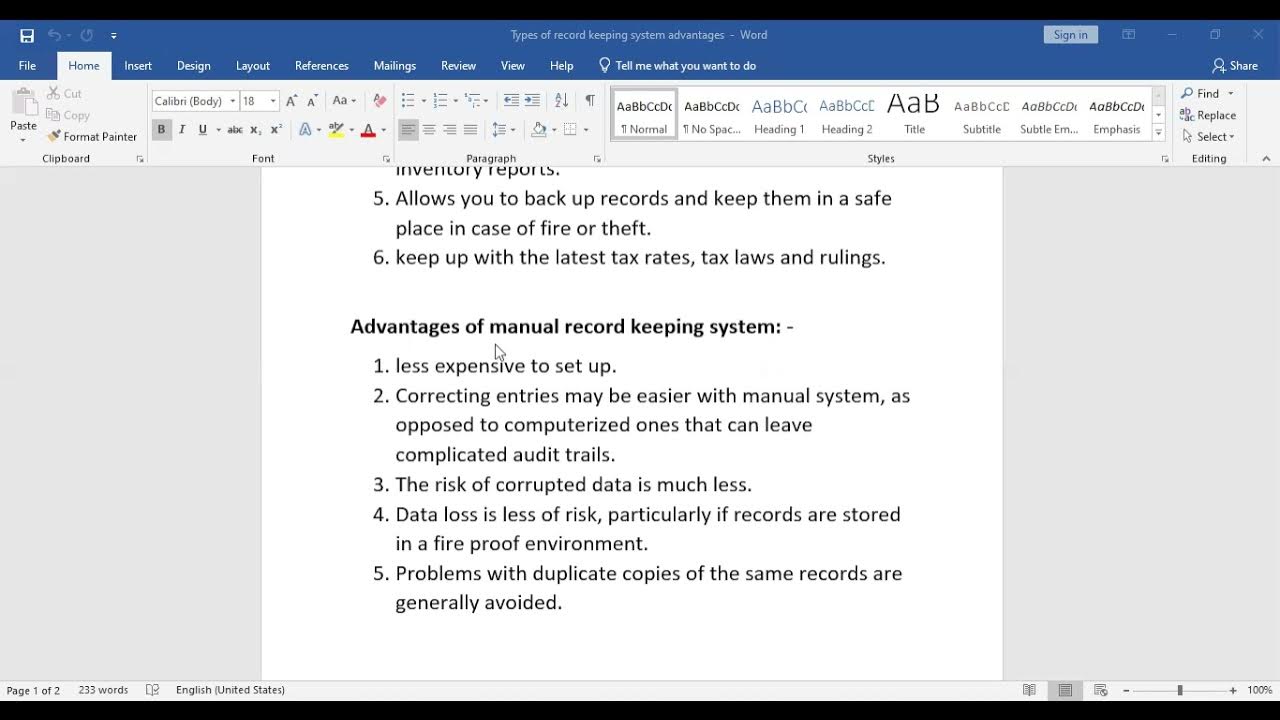Click the spelling proofing icon in the status bar

click(152, 690)
